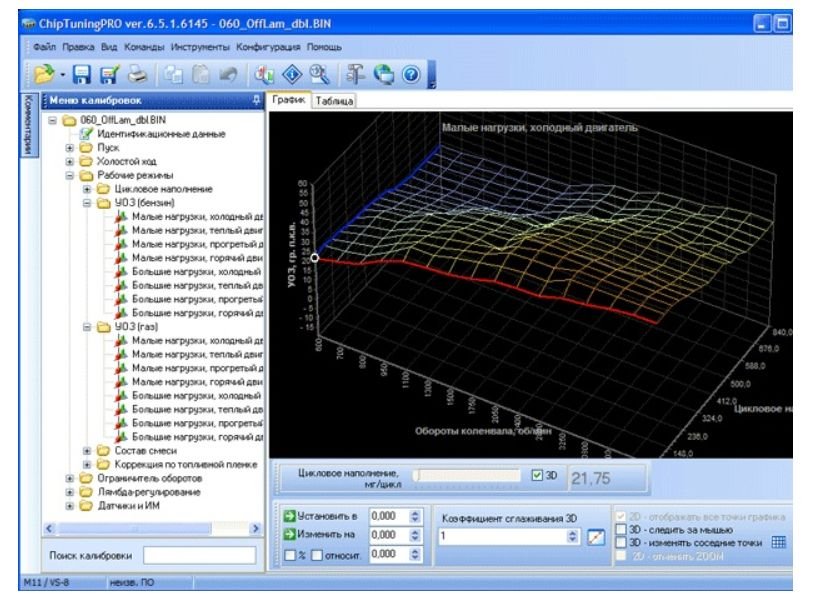Click the blue grid icon near neighbor points
Screen dimensions: 824x602
point(779,542)
